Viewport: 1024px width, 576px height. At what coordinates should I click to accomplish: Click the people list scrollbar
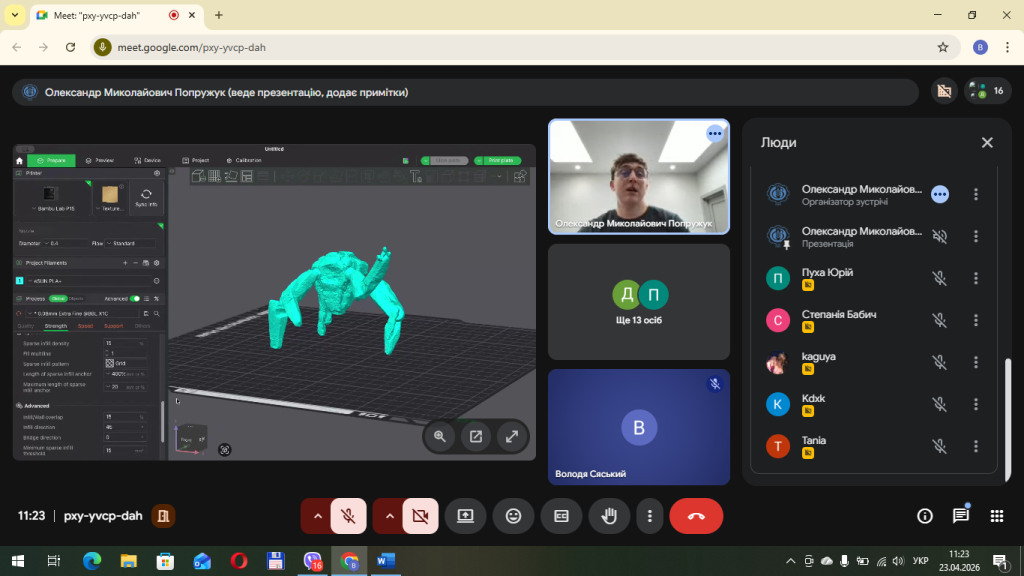1007,410
